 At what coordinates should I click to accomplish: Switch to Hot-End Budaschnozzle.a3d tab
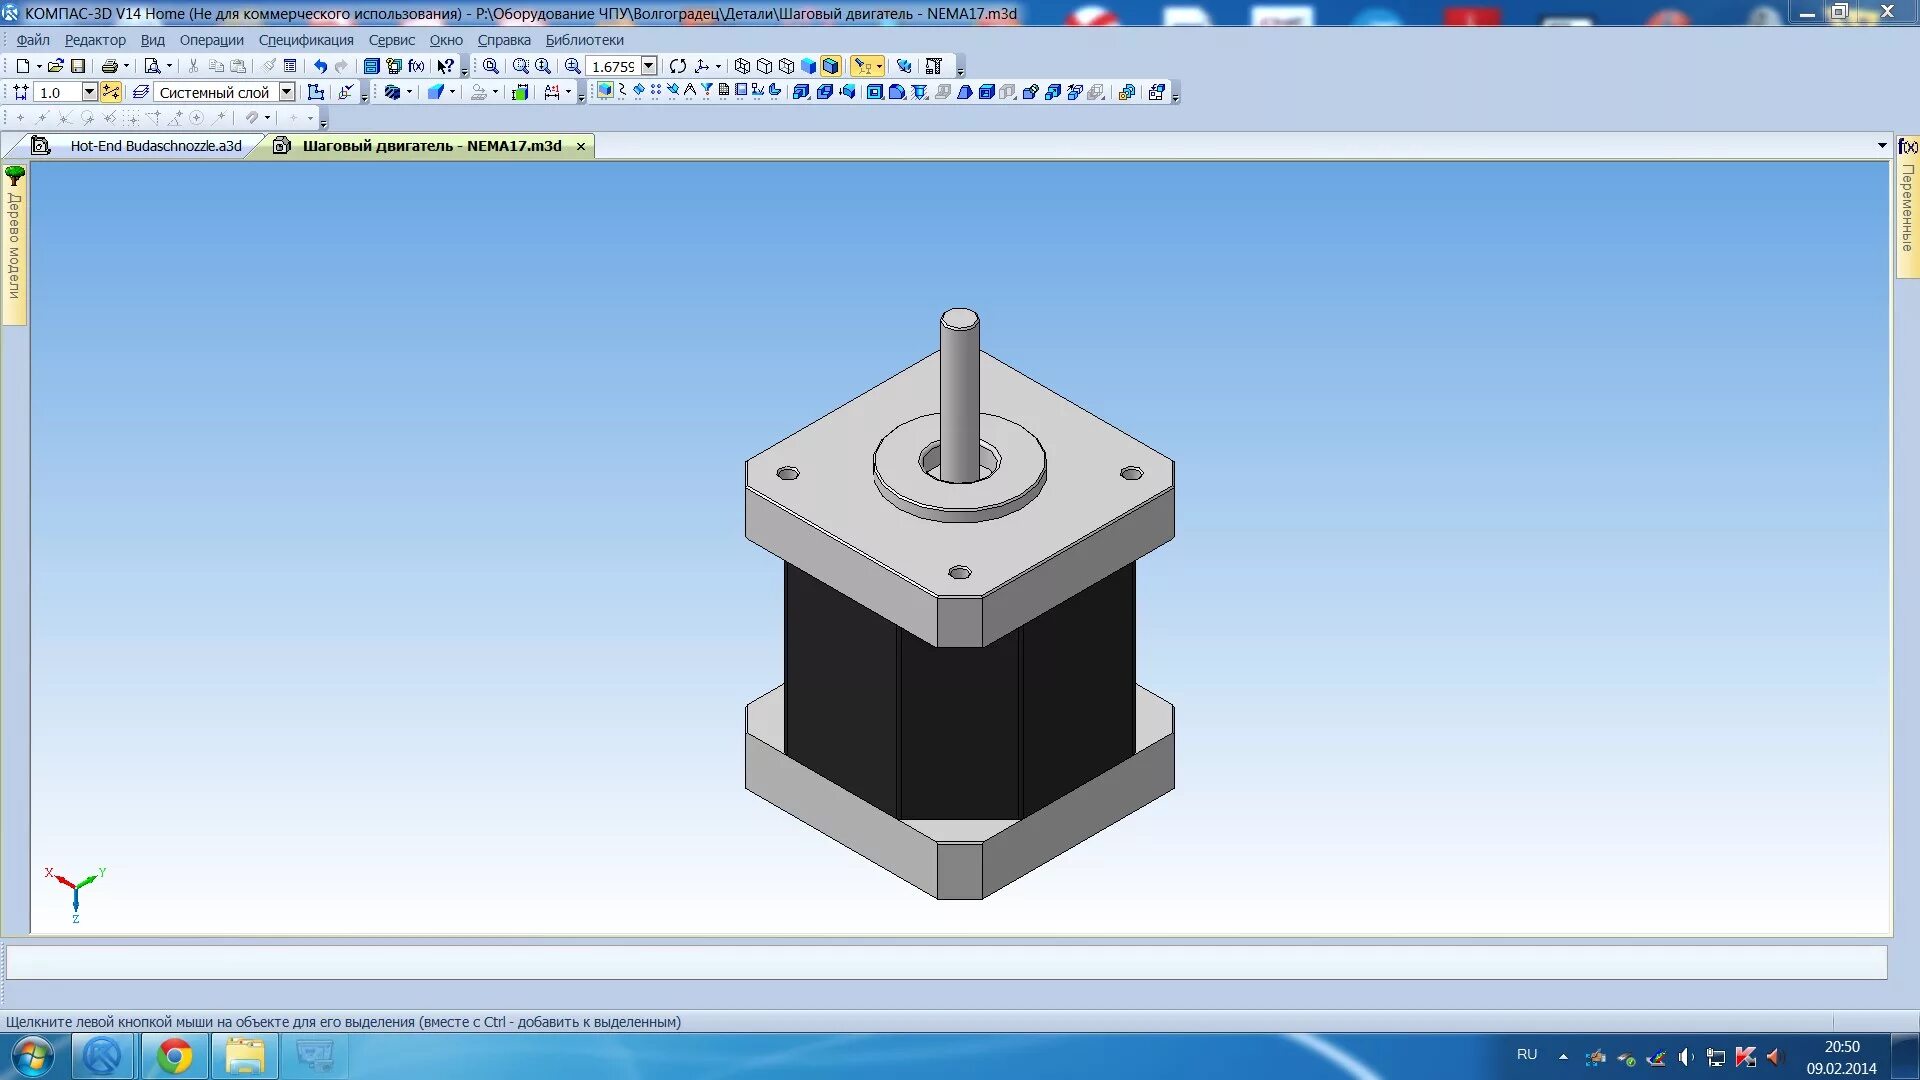(x=155, y=146)
